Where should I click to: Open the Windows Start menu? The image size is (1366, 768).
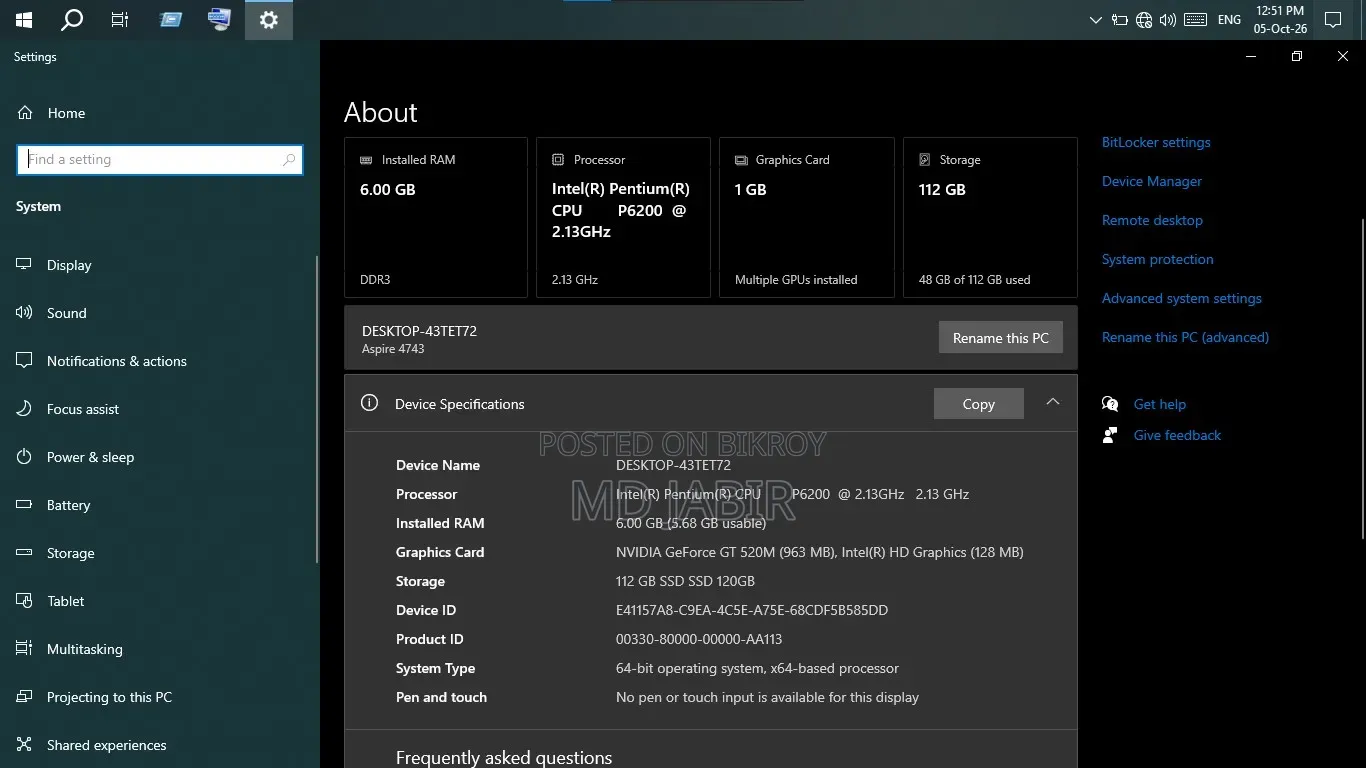tap(24, 19)
